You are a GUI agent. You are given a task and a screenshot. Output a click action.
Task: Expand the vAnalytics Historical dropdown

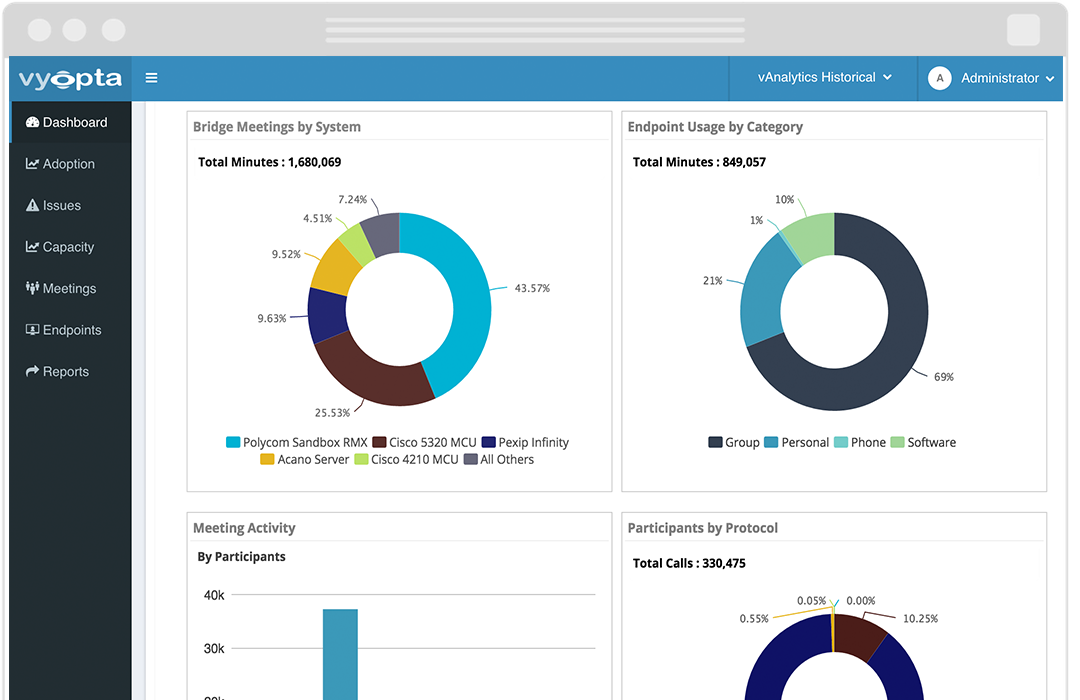pos(824,78)
